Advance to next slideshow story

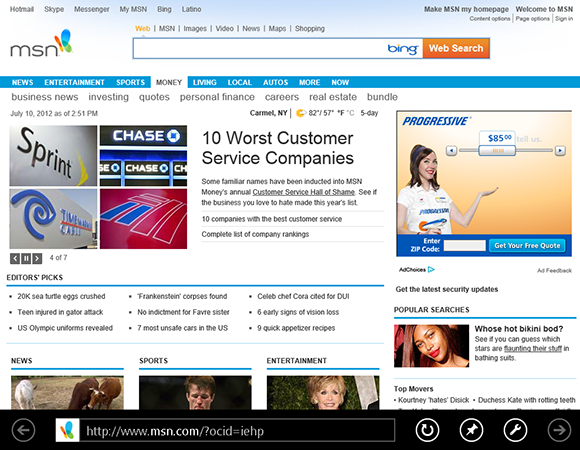pos(37,258)
